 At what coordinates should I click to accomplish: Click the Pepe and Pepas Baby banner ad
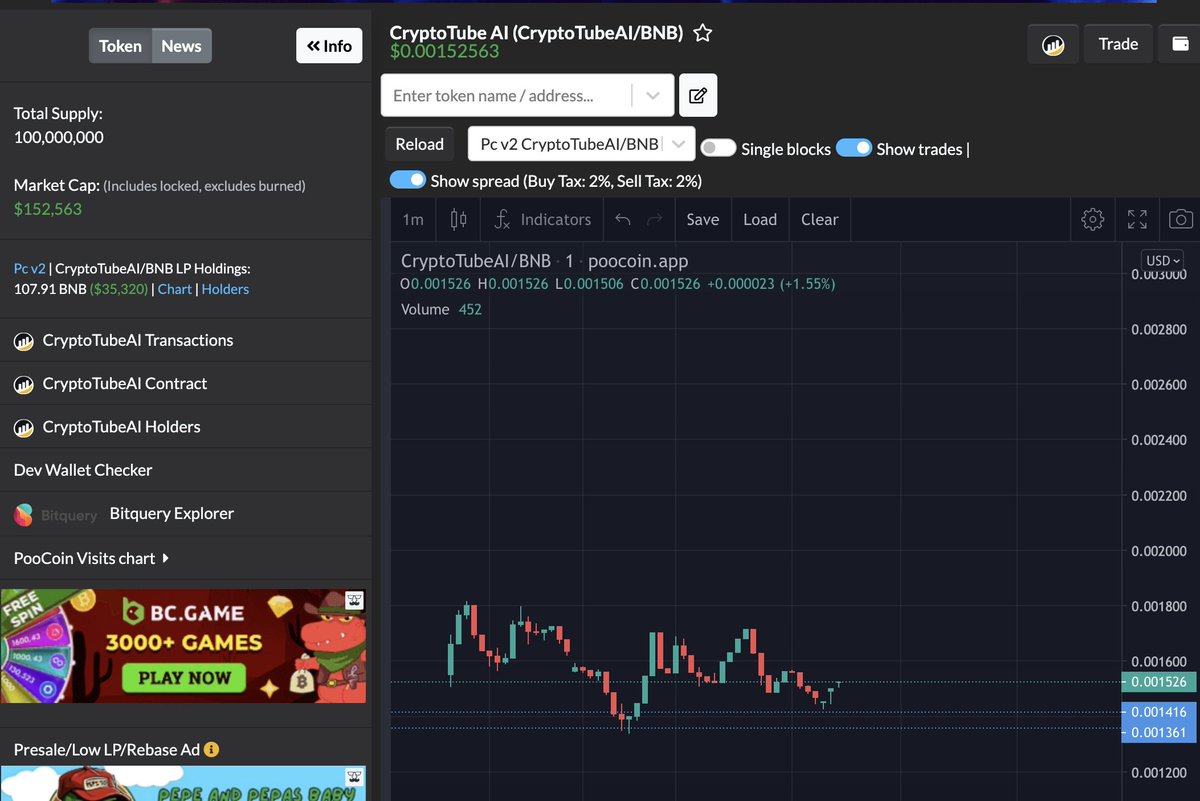click(183, 784)
